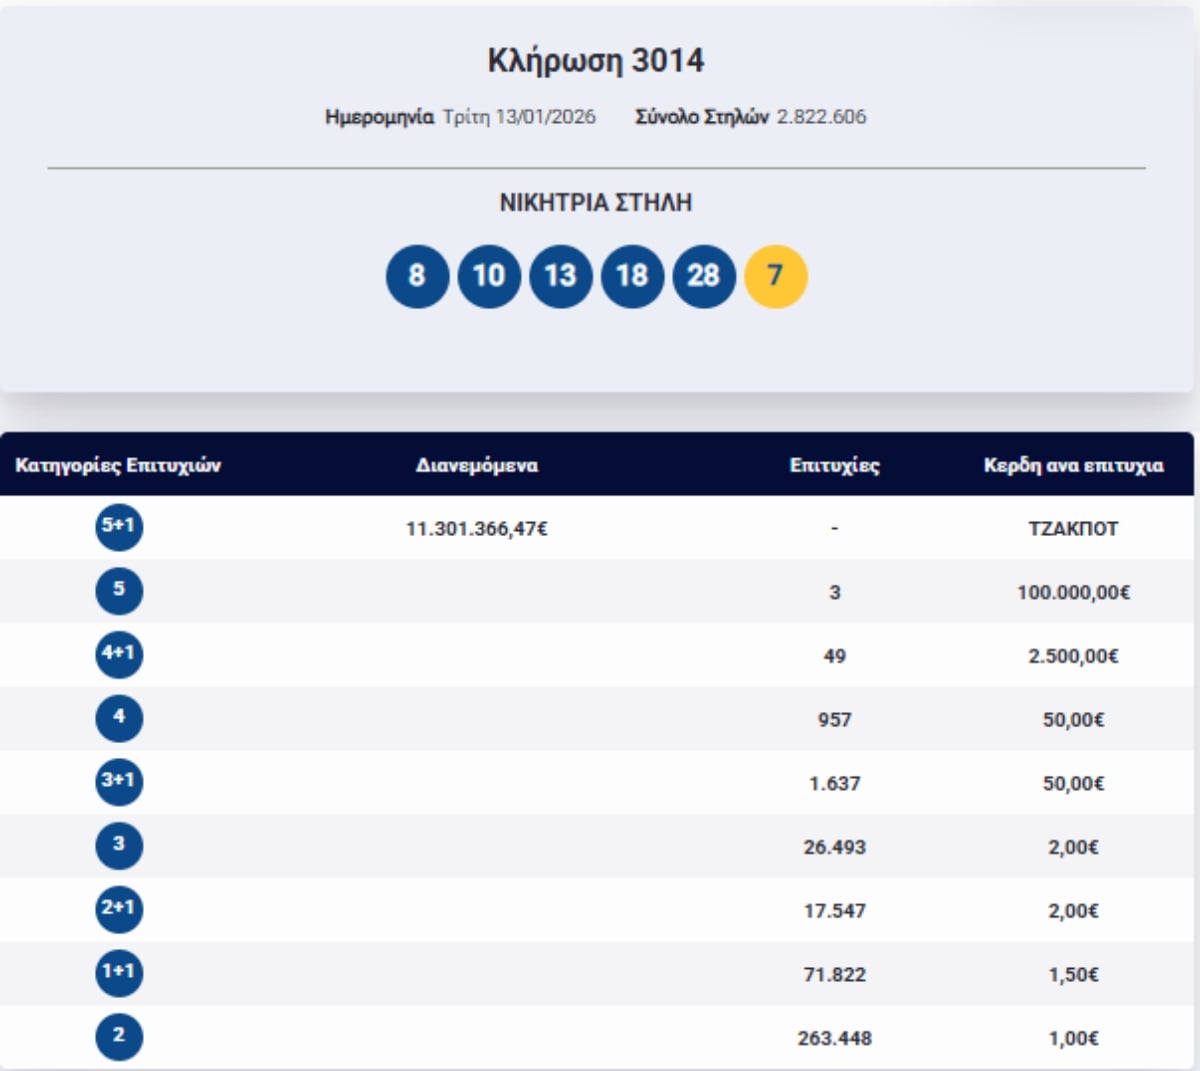Click the Κλήρωση 3014 title
The width and height of the screenshot is (1200, 1071).
coord(596,61)
